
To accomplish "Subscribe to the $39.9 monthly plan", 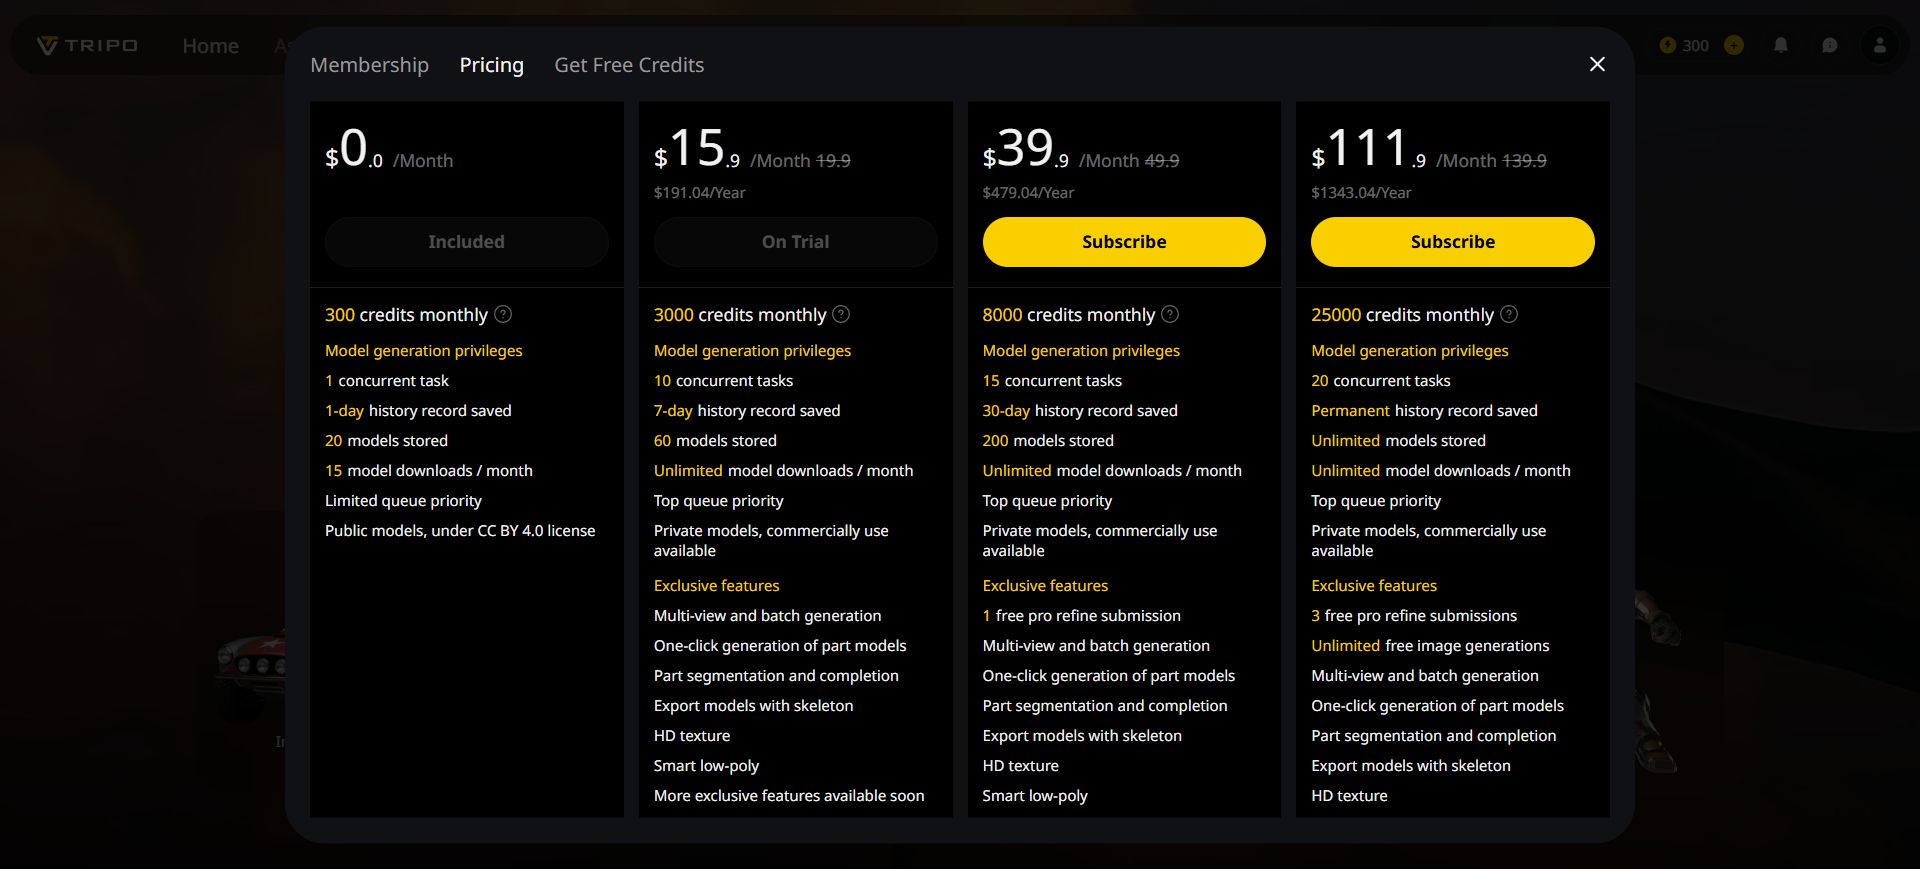I will [x=1124, y=242].
